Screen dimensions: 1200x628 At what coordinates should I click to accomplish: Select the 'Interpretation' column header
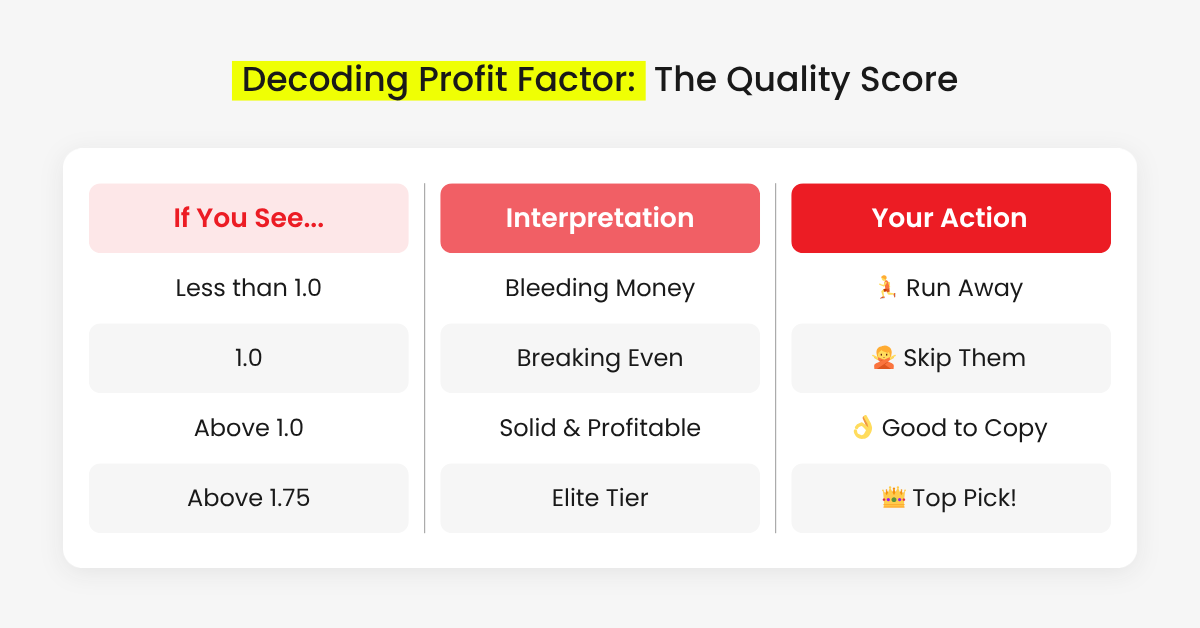600,218
